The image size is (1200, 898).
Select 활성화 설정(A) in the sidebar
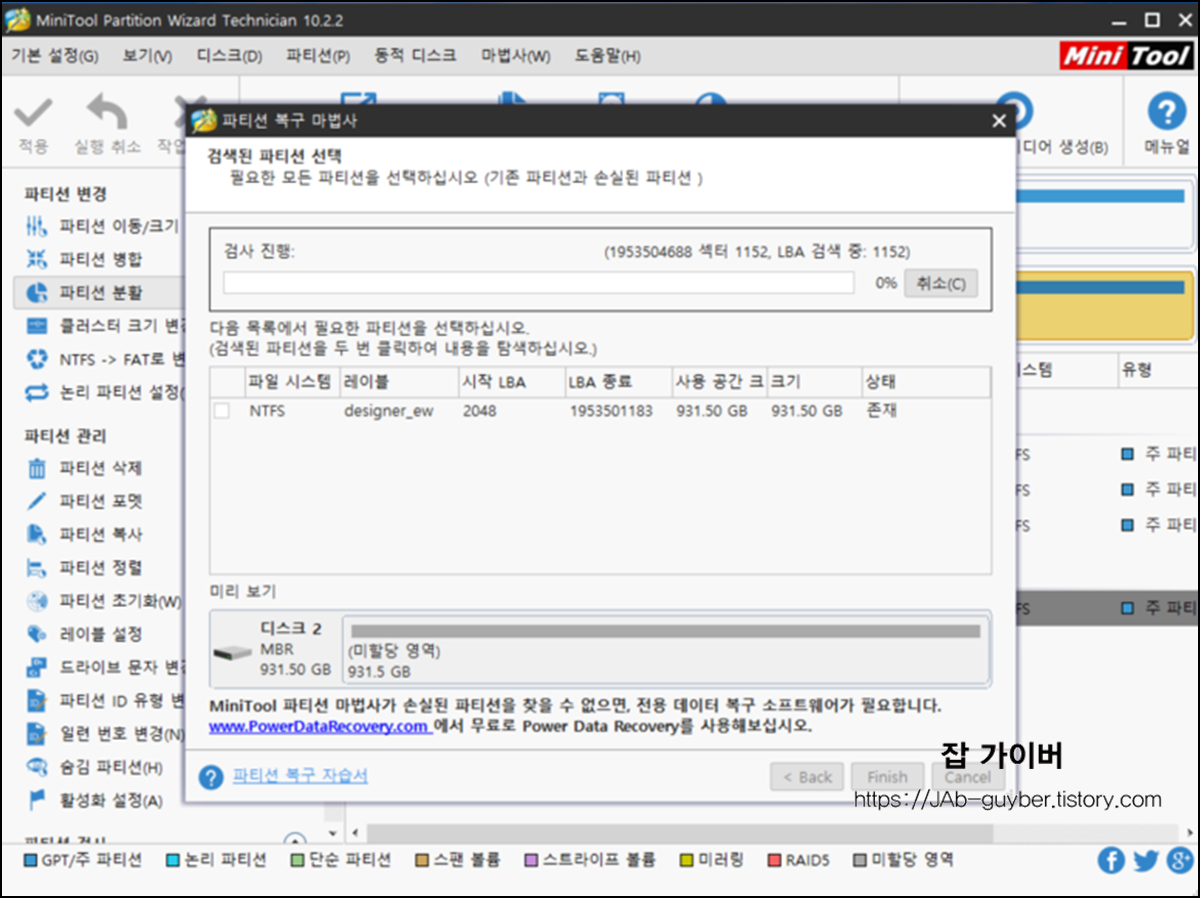pos(94,800)
